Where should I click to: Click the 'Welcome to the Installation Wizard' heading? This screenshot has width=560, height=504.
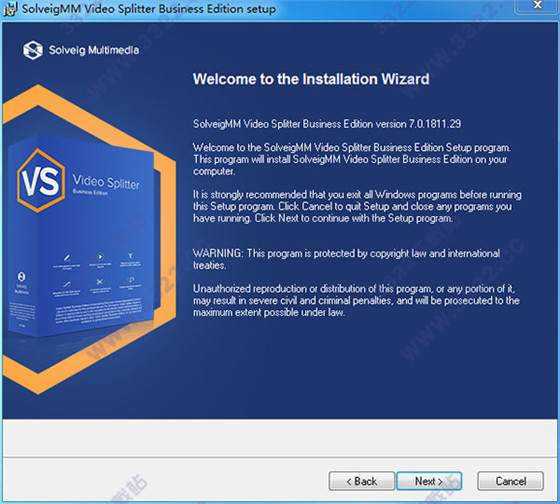[x=311, y=79]
